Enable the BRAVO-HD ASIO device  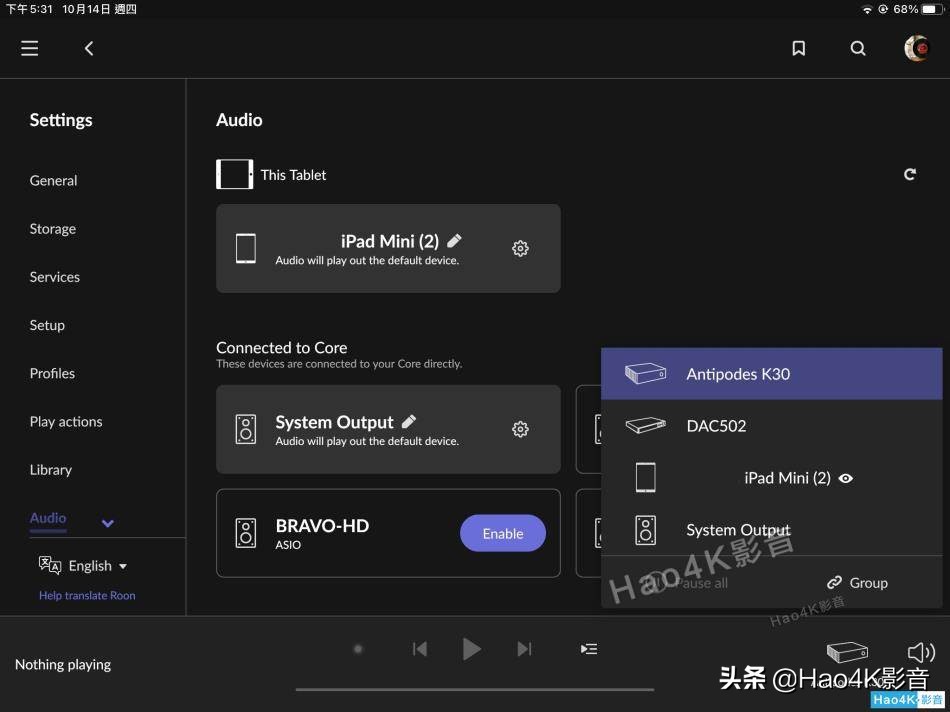point(502,533)
